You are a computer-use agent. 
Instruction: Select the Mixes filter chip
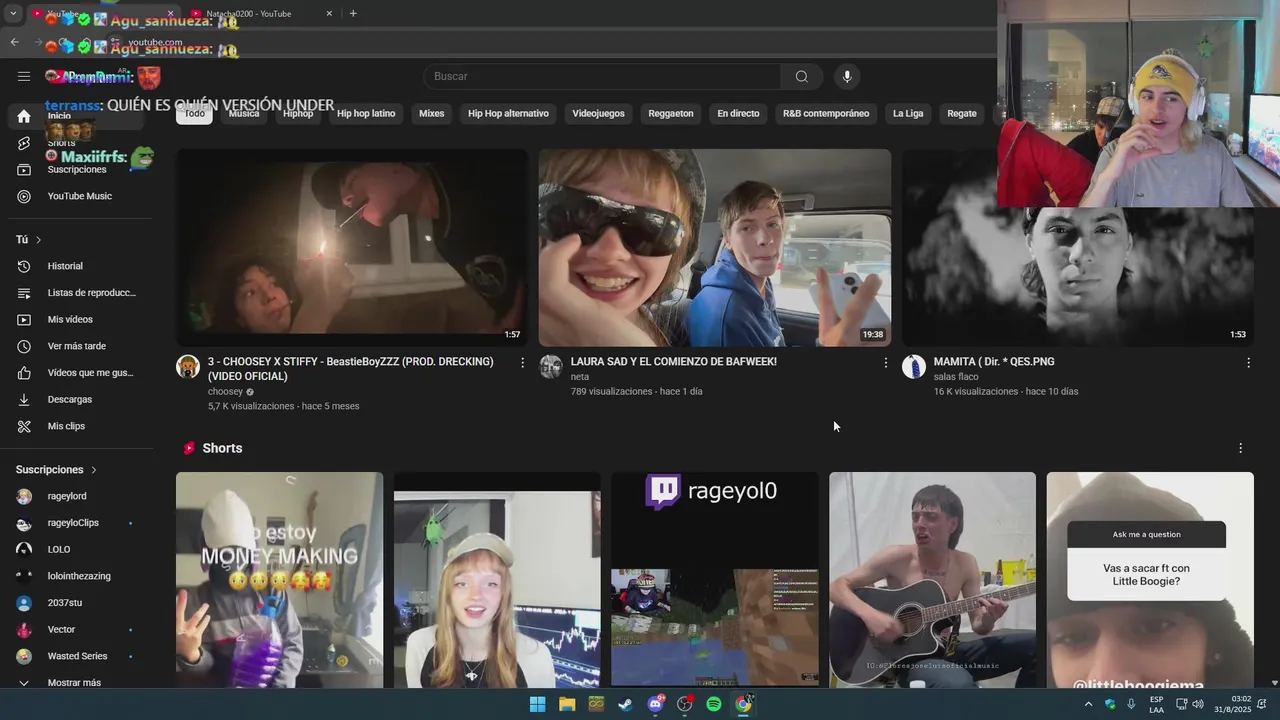[x=432, y=114]
